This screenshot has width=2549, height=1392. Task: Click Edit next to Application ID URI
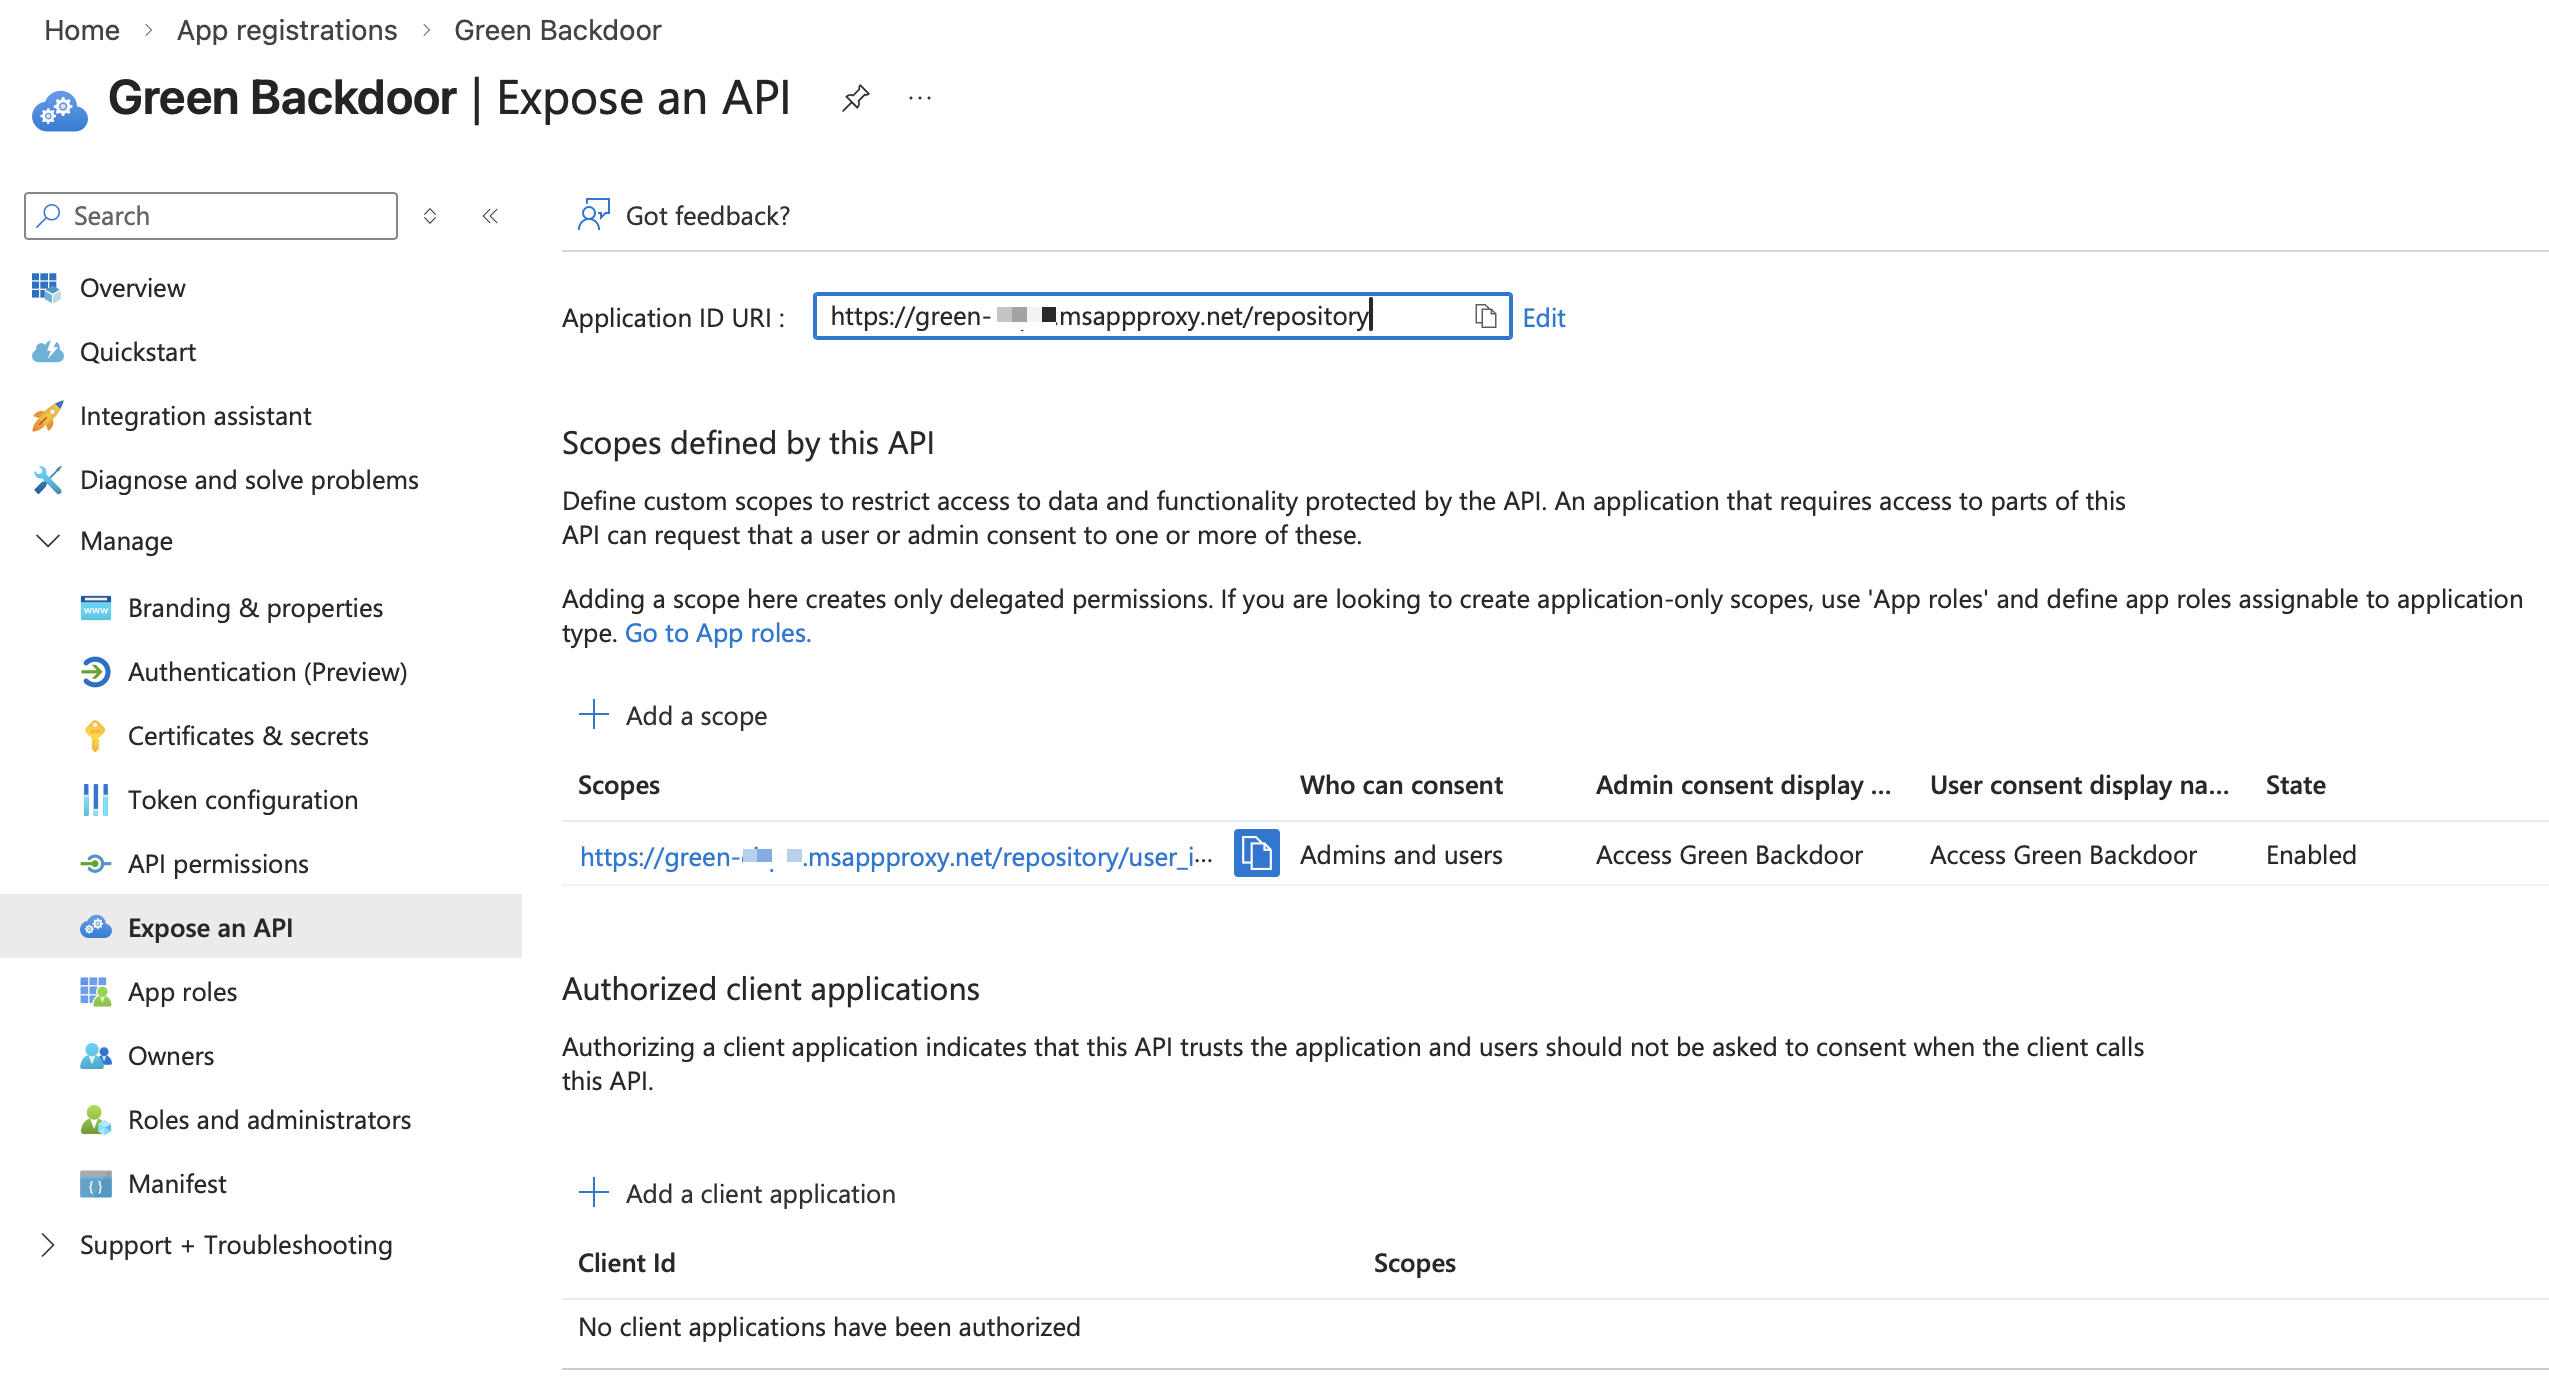(x=1544, y=317)
